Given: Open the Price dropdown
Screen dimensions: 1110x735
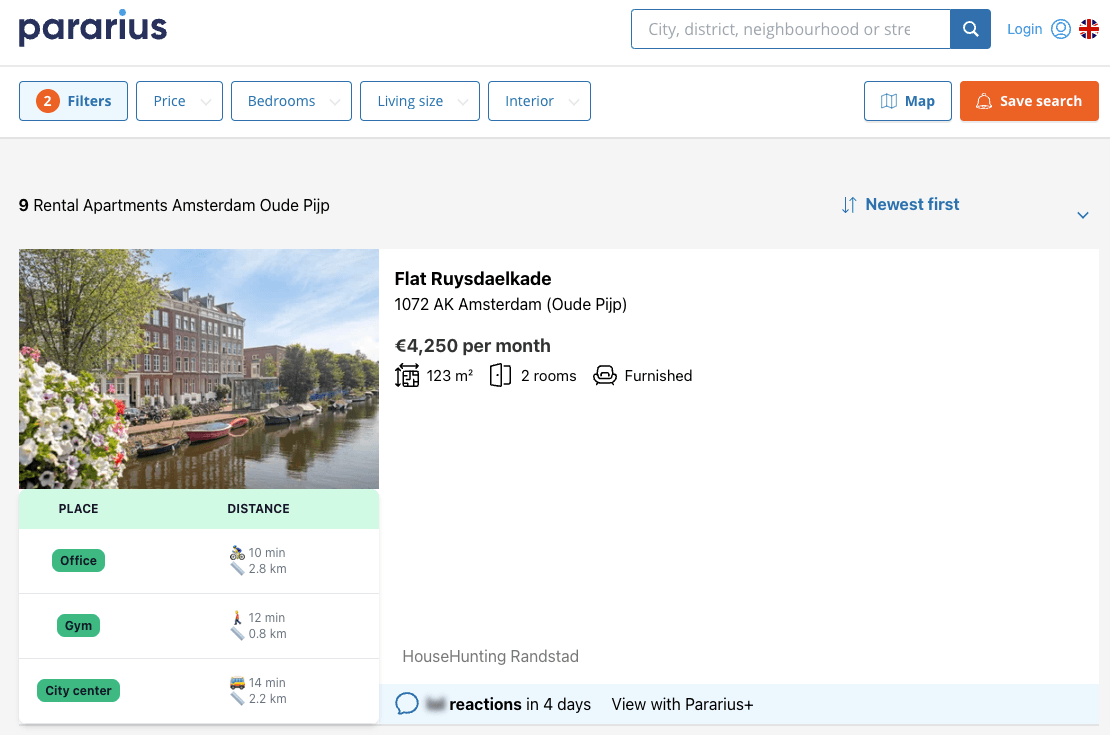Looking at the screenshot, I should click(179, 101).
